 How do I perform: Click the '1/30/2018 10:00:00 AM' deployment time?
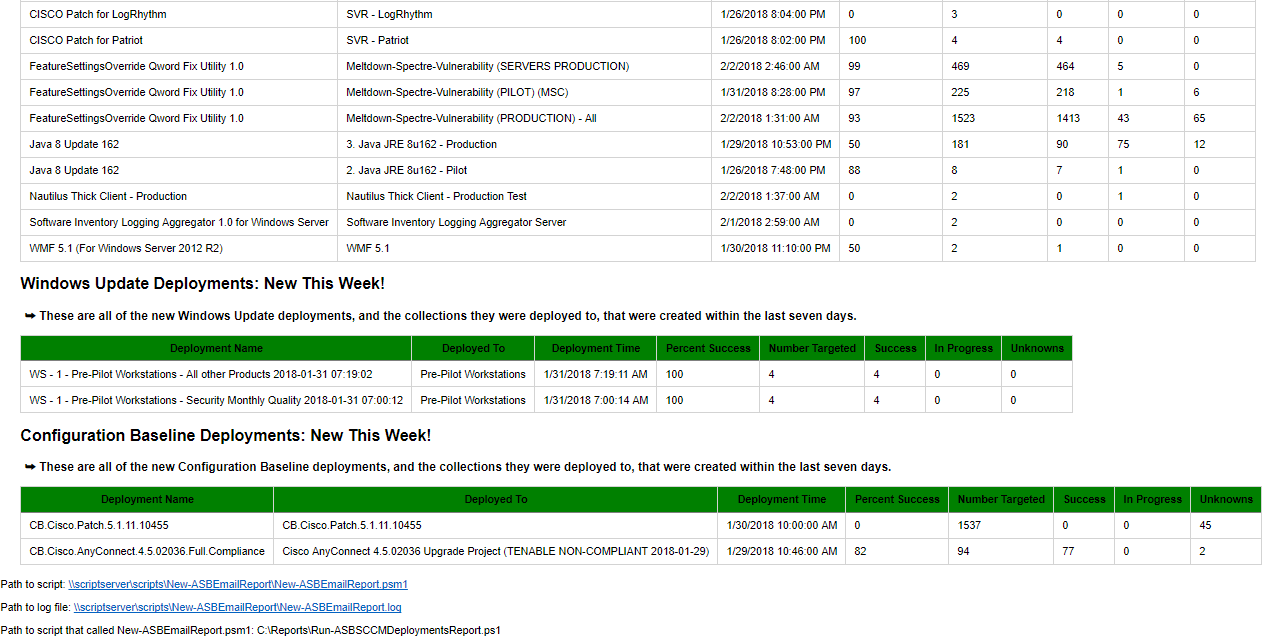[x=782, y=526]
